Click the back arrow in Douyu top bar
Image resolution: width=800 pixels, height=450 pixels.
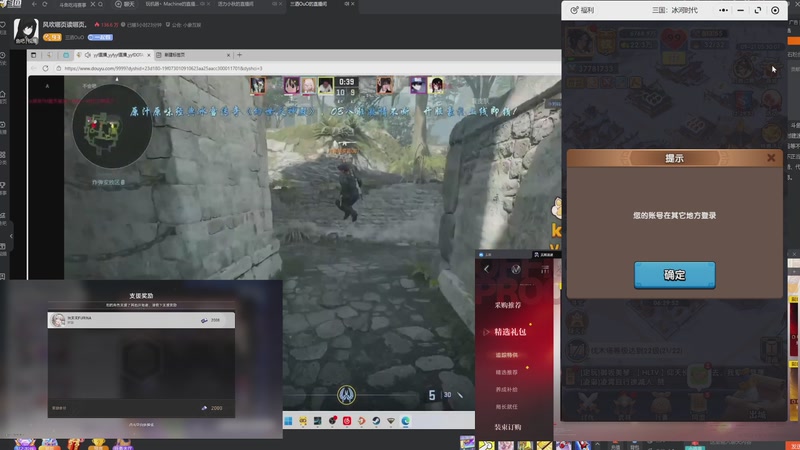click(34, 4)
